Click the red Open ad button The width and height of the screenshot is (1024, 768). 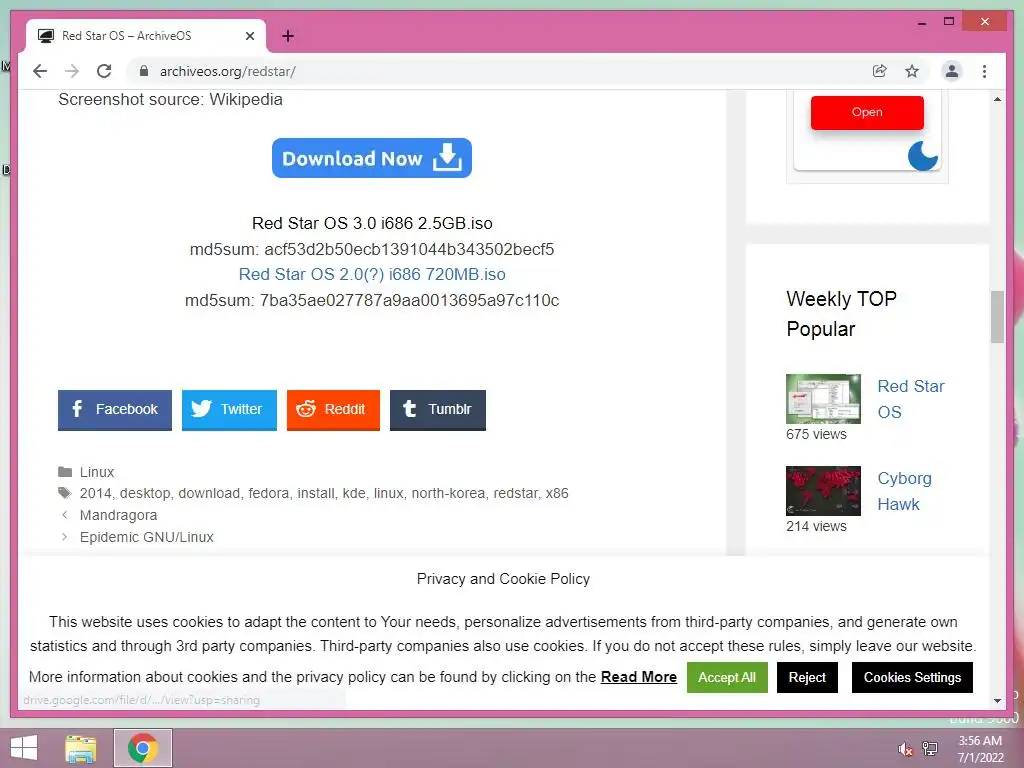tap(867, 112)
